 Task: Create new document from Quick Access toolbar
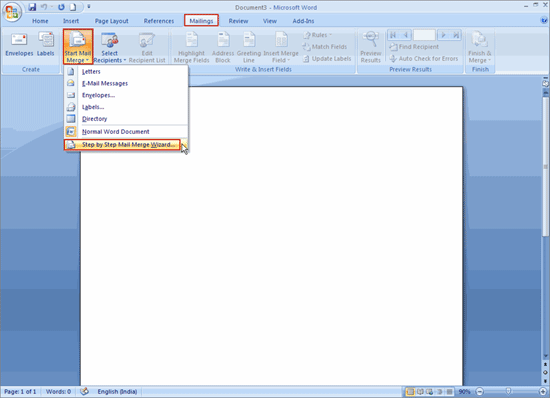click(x=73, y=7)
